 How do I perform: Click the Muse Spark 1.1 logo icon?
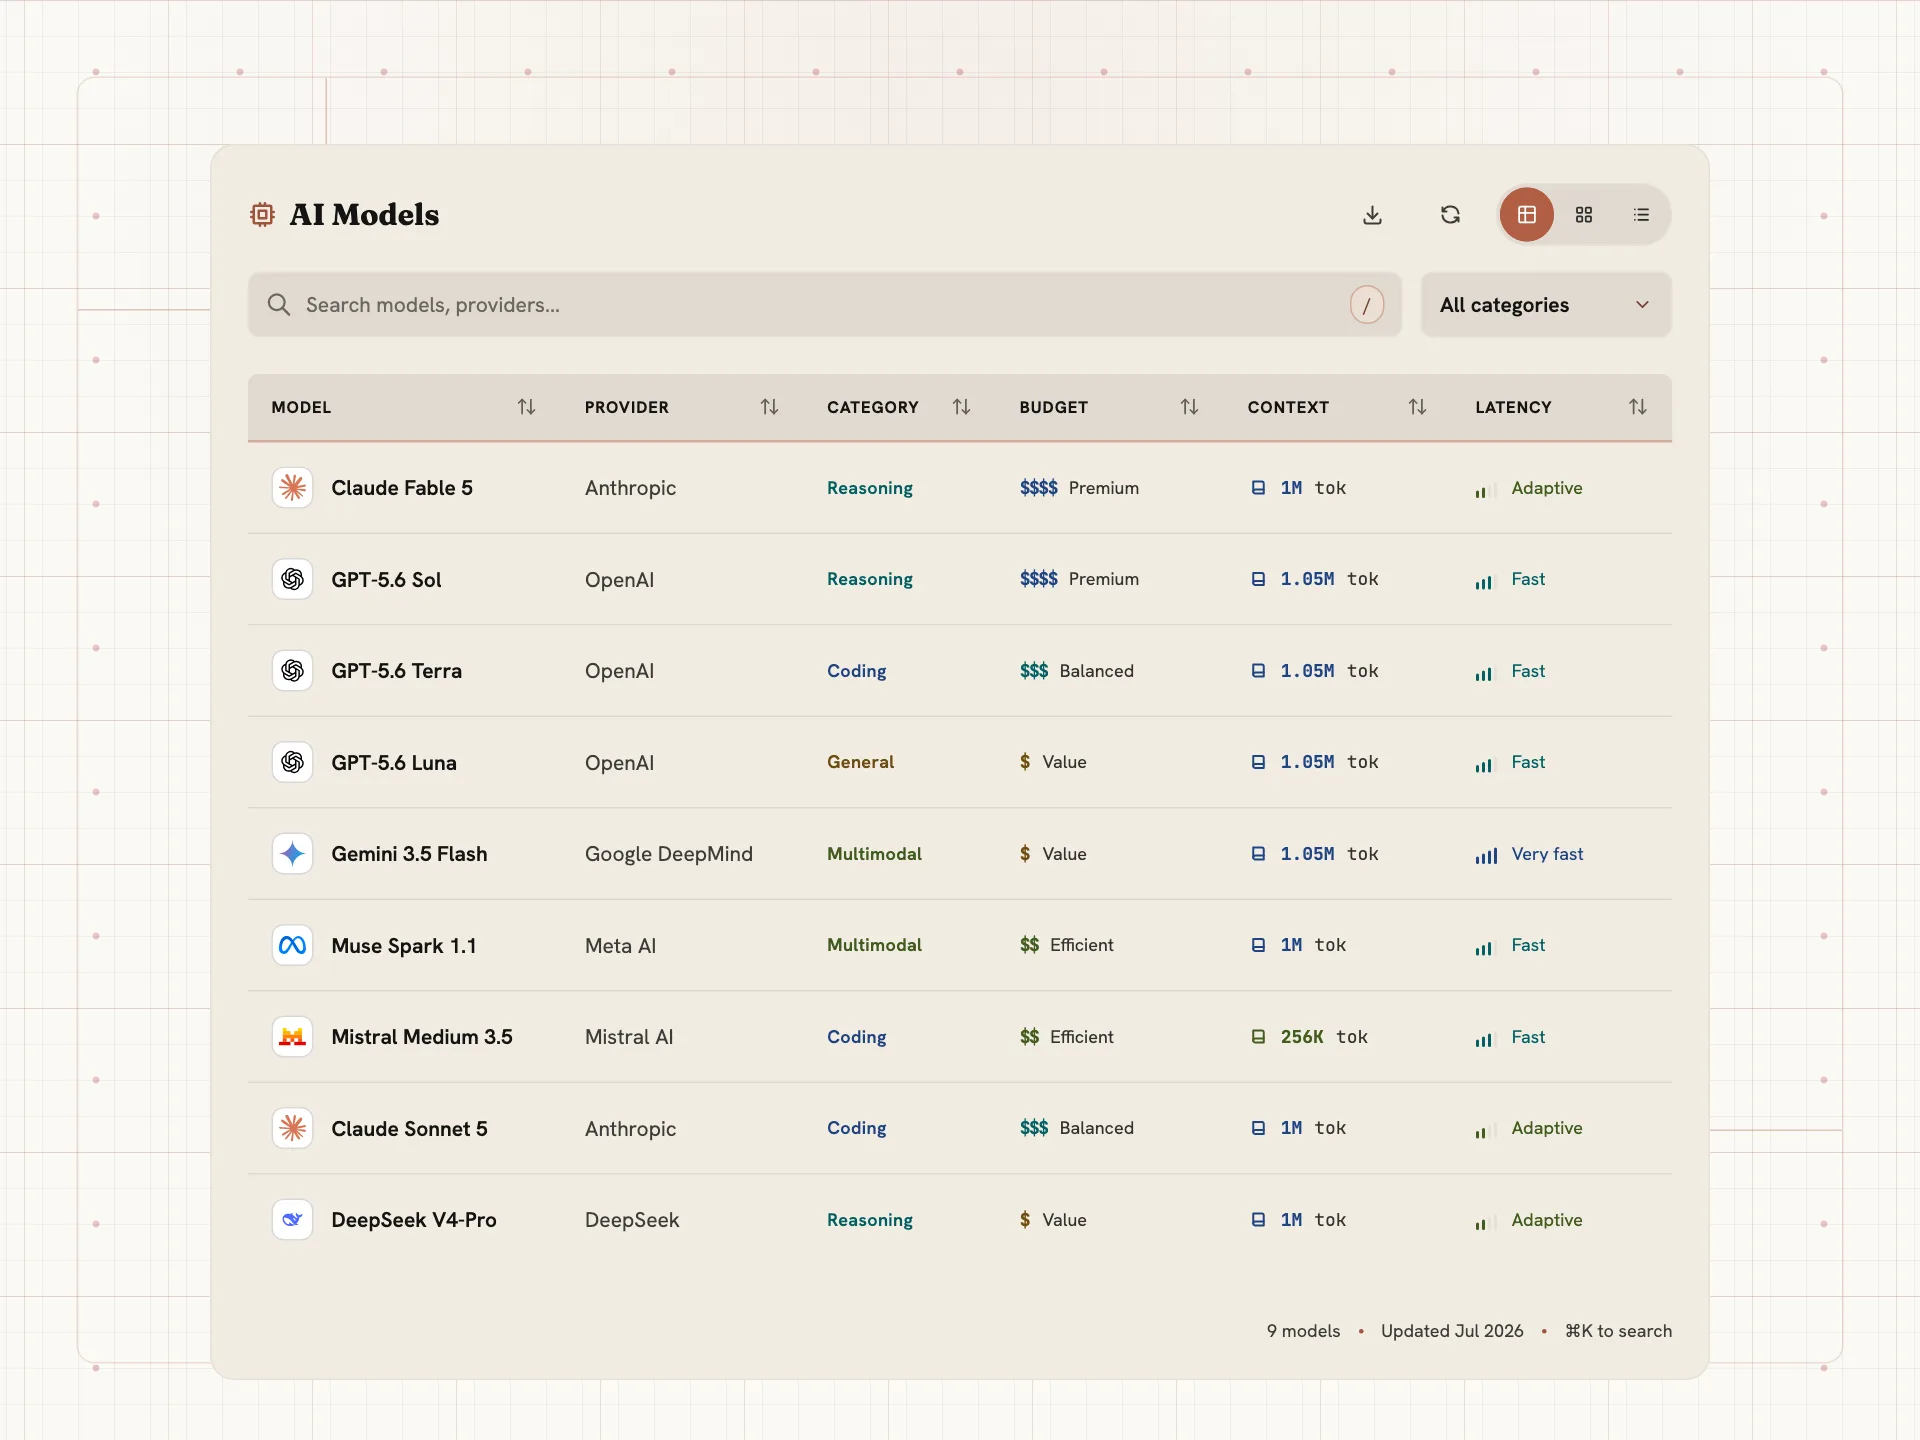point(292,945)
